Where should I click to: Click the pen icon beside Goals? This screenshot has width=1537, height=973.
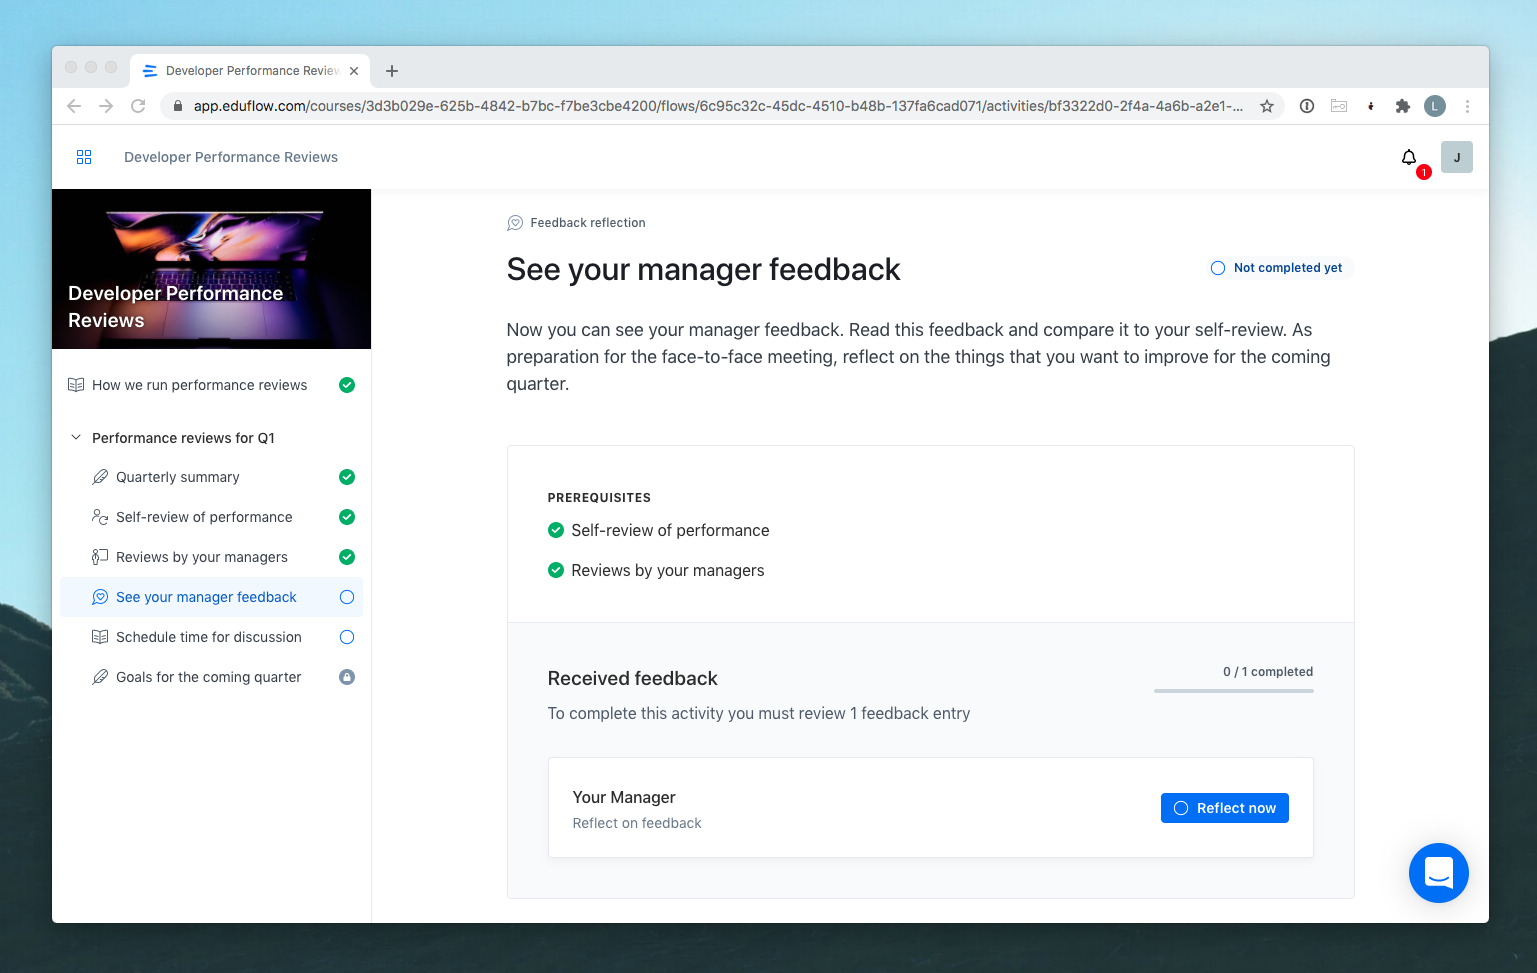pos(100,677)
